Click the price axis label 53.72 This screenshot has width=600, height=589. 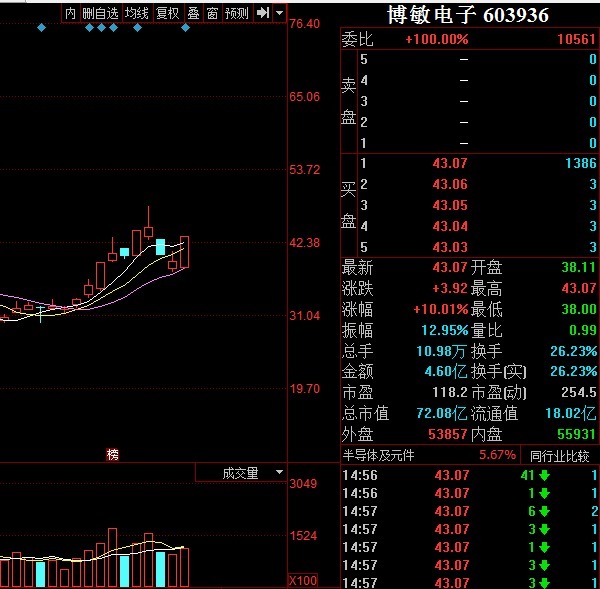click(x=305, y=170)
